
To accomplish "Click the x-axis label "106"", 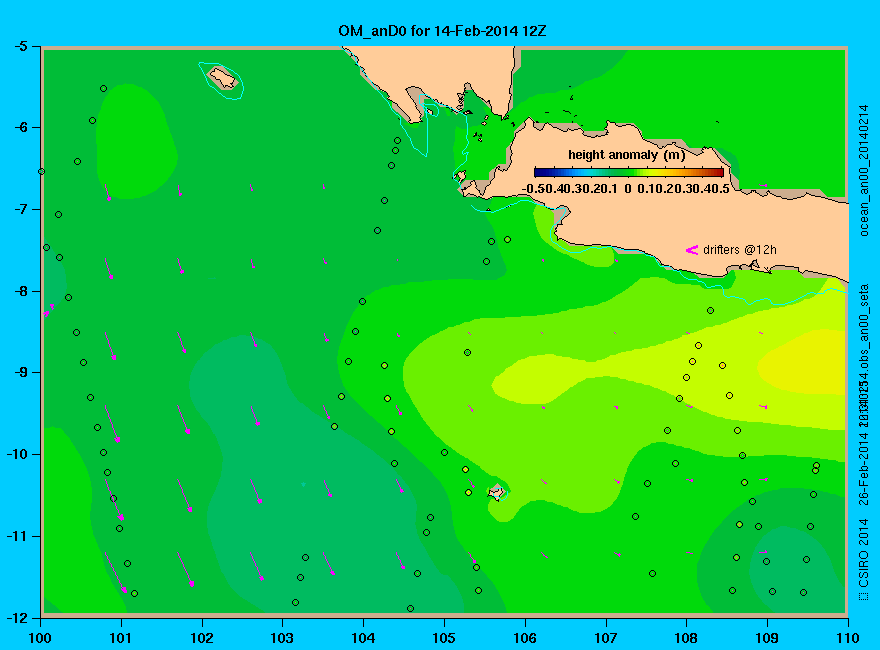I will click(x=525, y=638).
